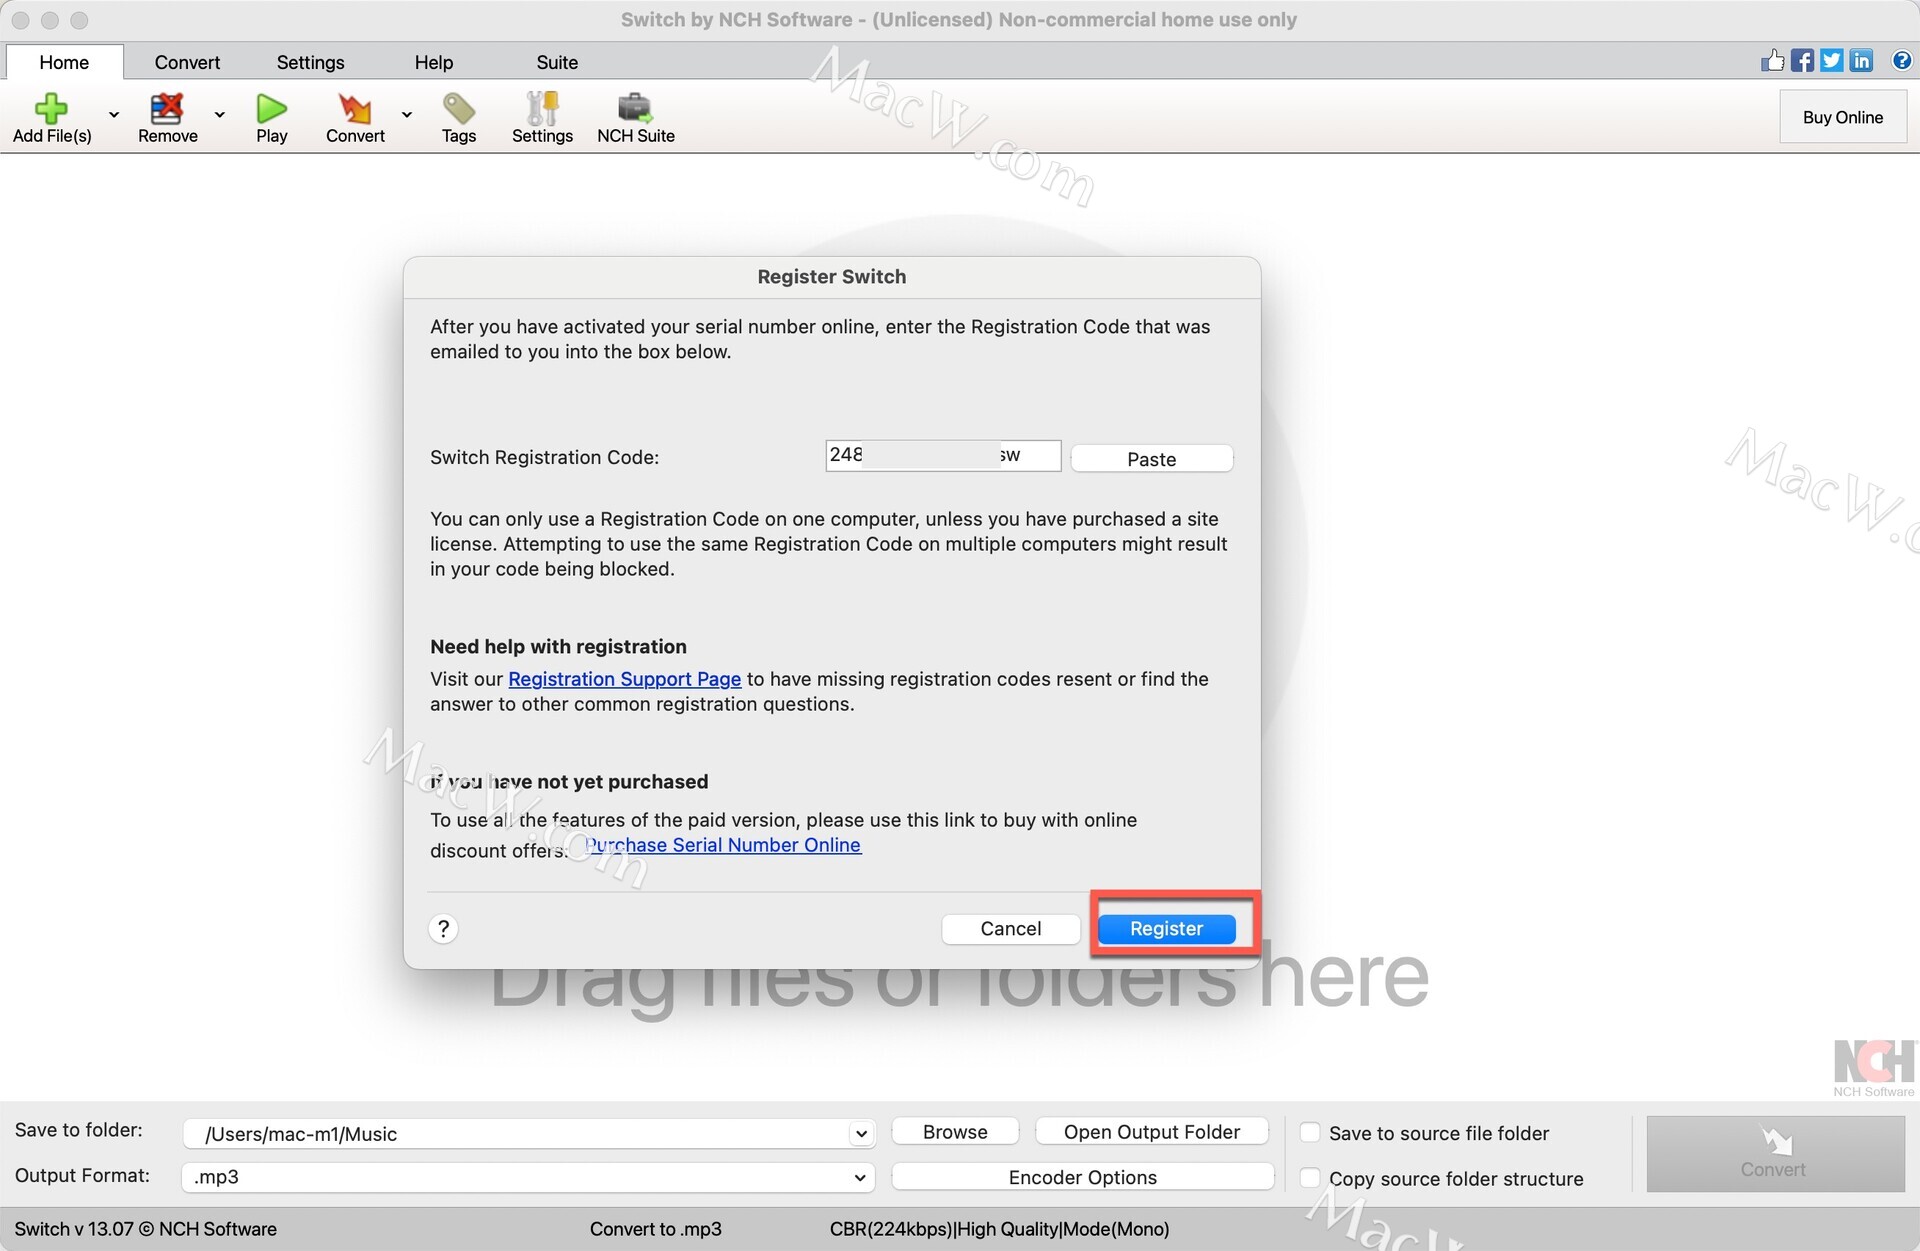Click the Tags icon in toolbar
Image resolution: width=1920 pixels, height=1251 pixels.
(458, 108)
